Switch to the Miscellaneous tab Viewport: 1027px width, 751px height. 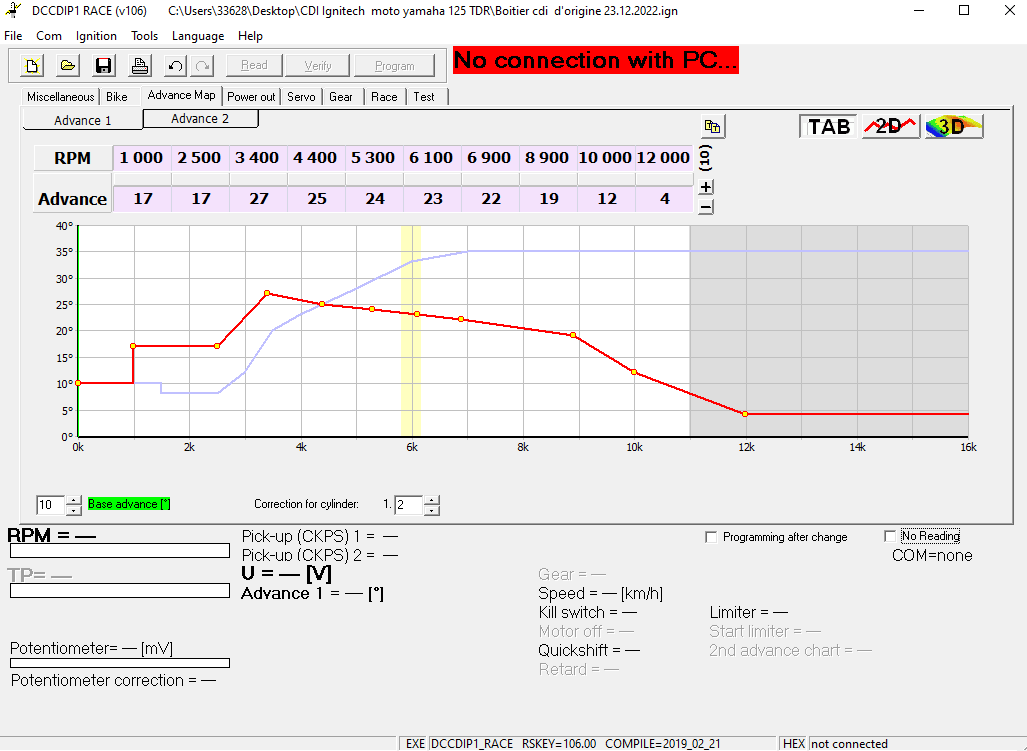tap(60, 97)
